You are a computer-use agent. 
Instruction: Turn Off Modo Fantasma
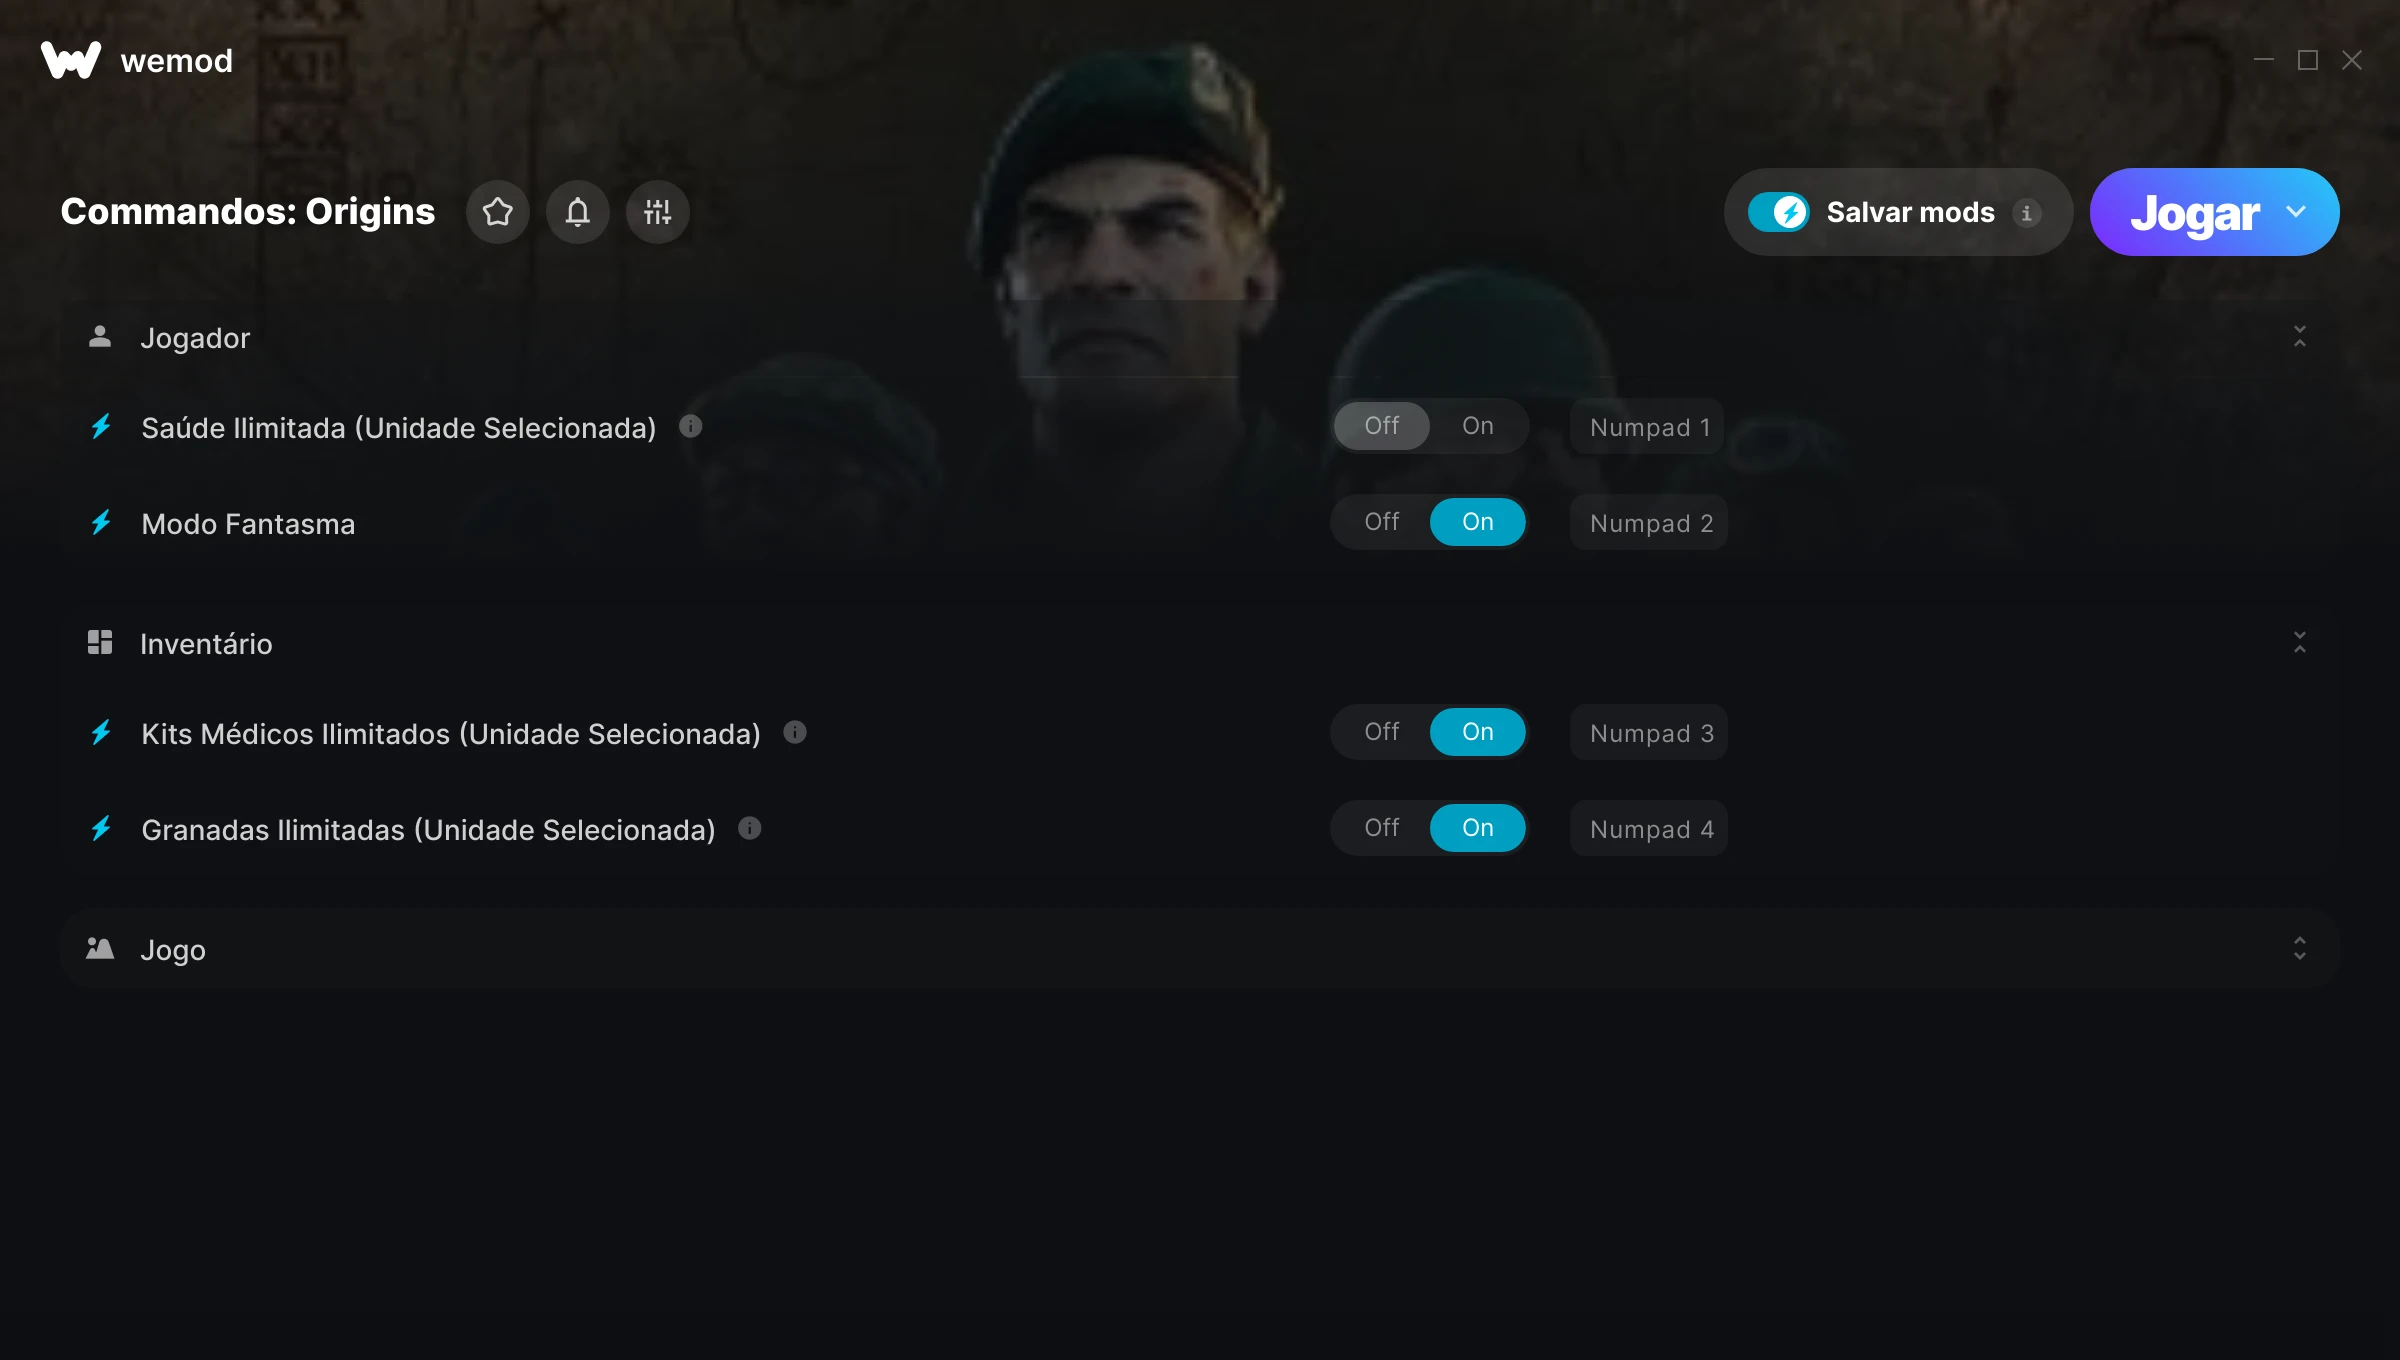click(1381, 522)
